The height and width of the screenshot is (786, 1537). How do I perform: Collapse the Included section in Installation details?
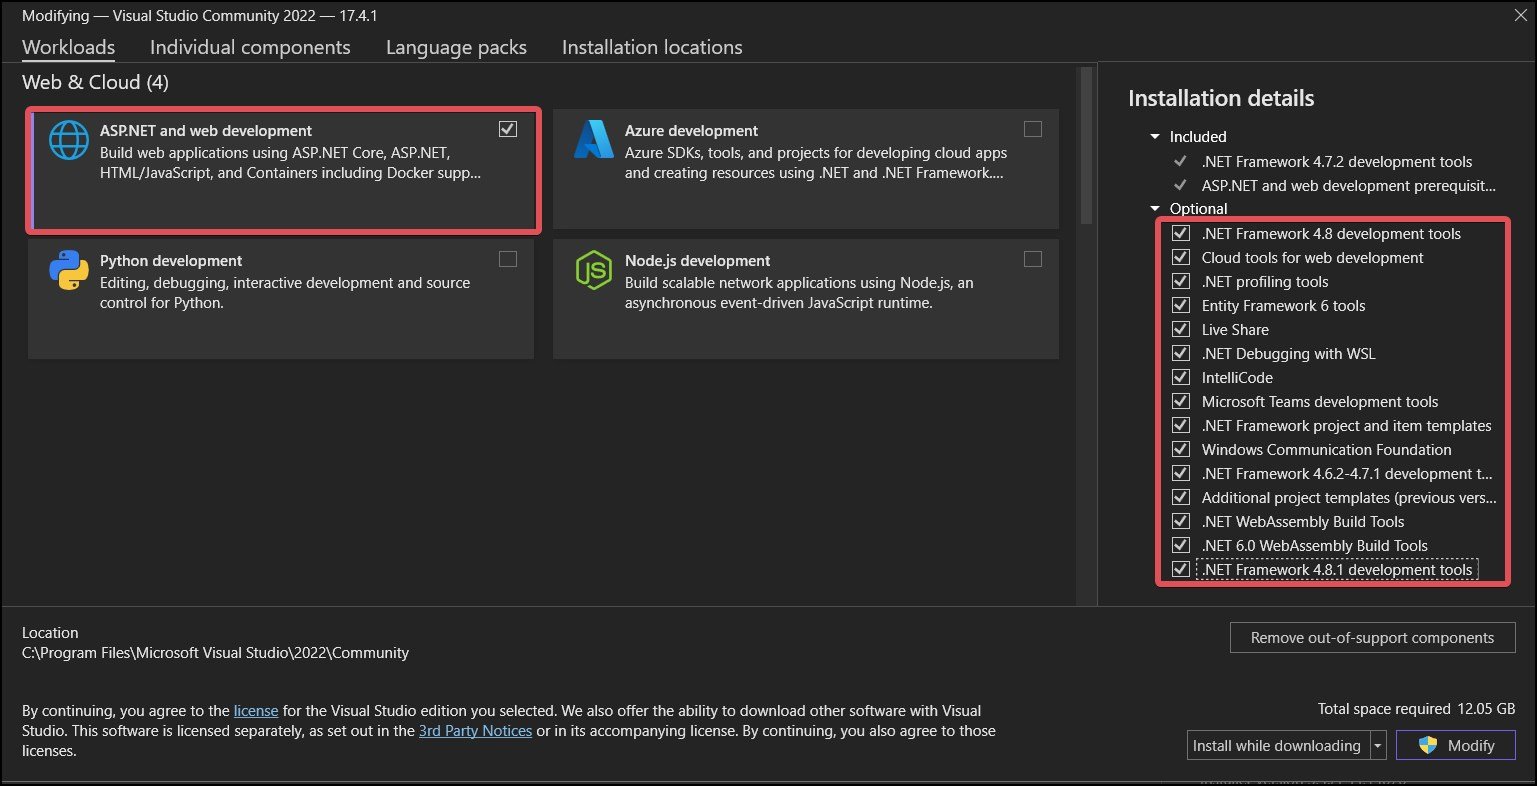coord(1155,137)
